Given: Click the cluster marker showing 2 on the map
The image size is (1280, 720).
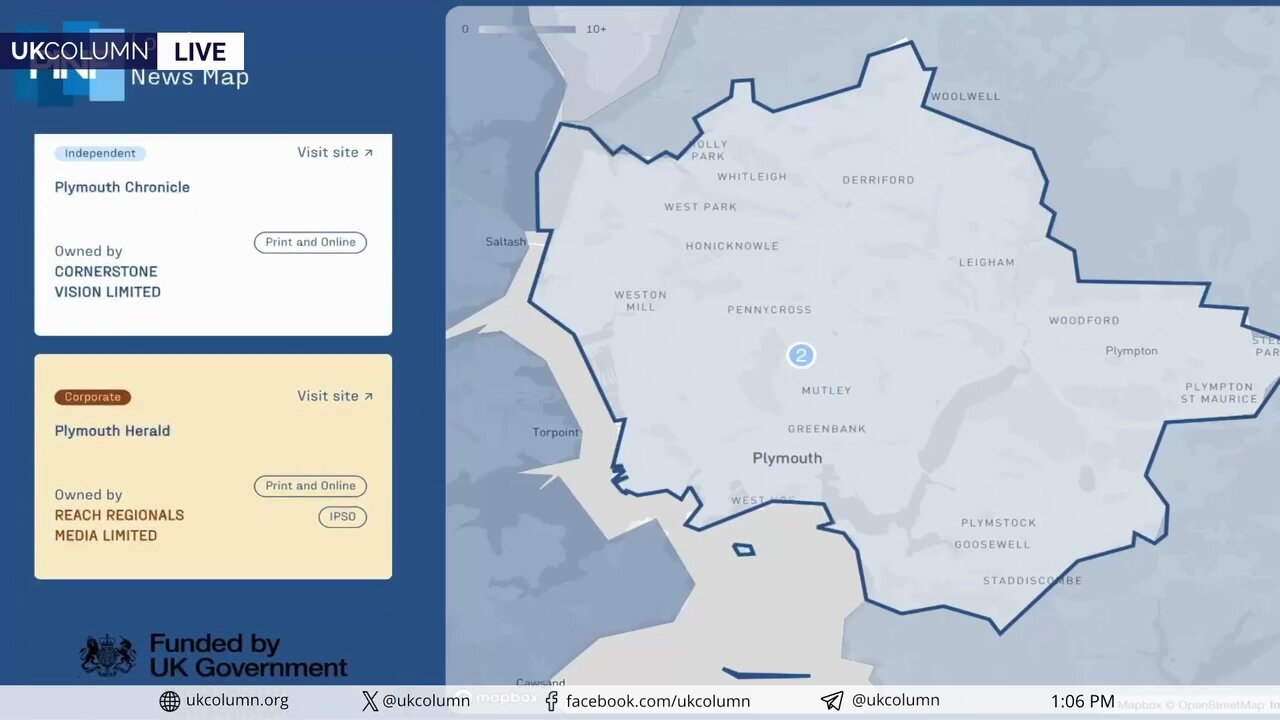Looking at the screenshot, I should [x=800, y=355].
